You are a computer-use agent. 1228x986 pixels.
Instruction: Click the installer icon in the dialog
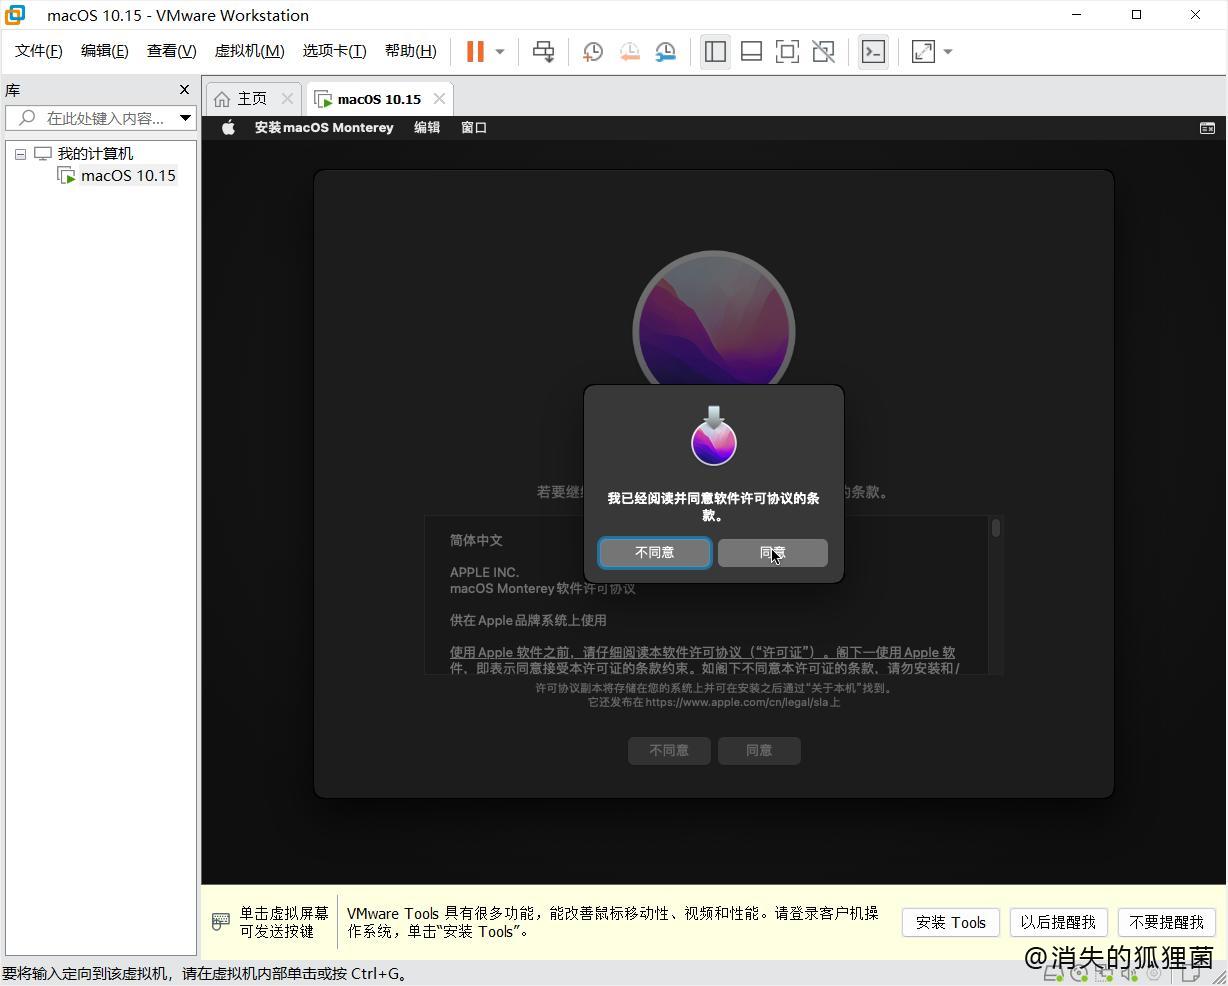click(714, 436)
